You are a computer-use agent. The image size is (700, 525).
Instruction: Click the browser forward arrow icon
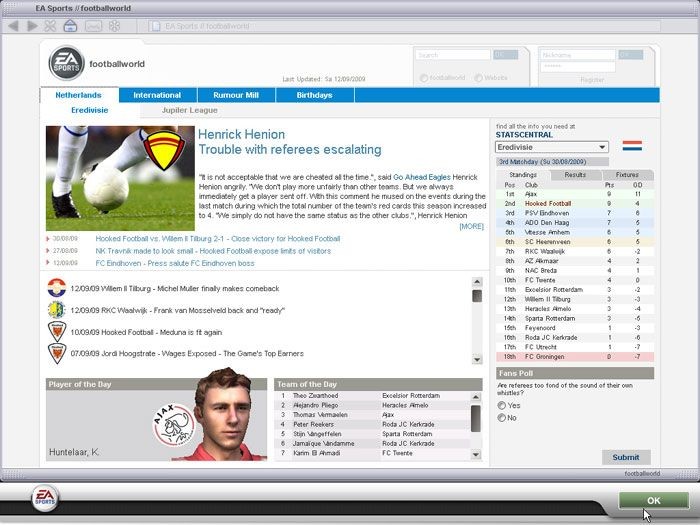[x=32, y=26]
